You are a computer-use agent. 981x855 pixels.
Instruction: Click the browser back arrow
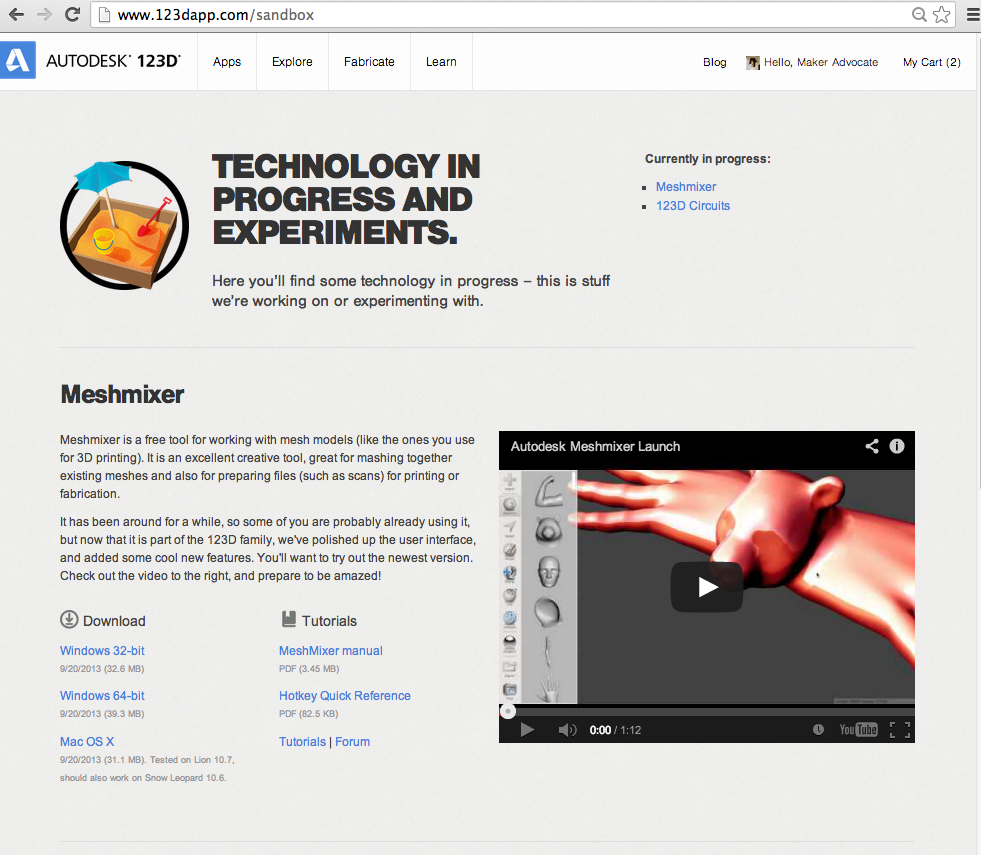(16, 14)
